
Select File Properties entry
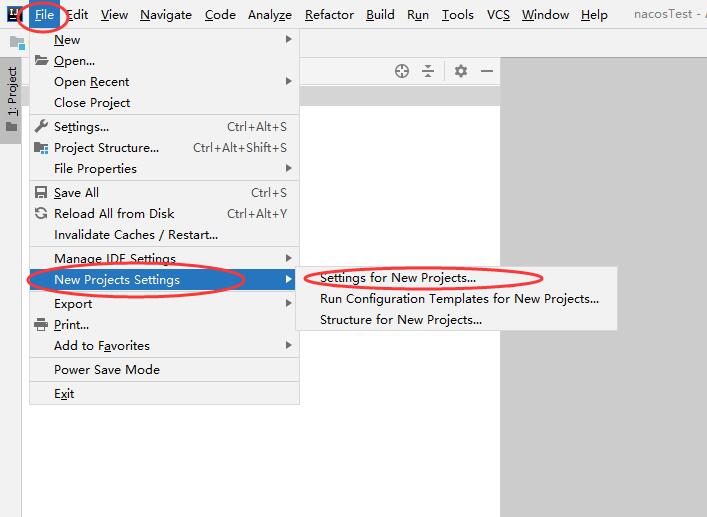coord(164,169)
